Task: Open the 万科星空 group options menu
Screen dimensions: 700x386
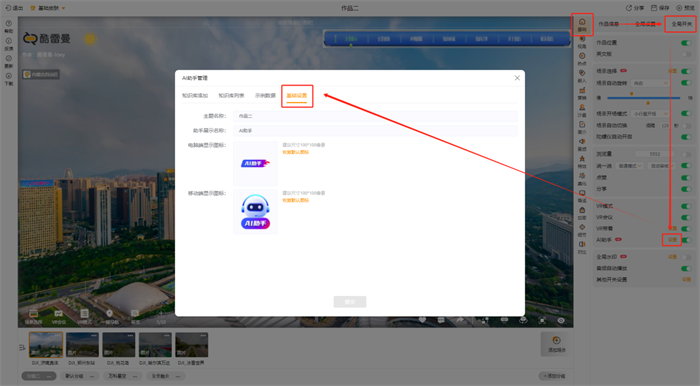Action: coord(134,376)
